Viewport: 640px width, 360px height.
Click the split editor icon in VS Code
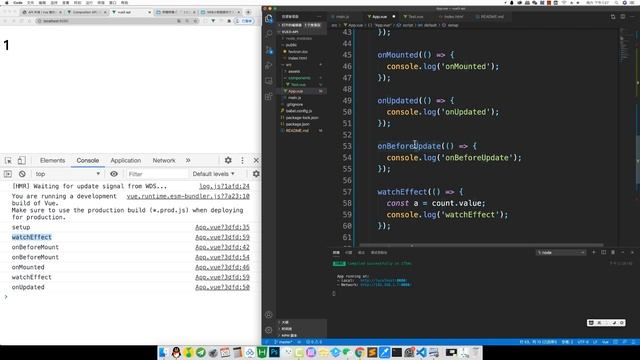click(622, 17)
